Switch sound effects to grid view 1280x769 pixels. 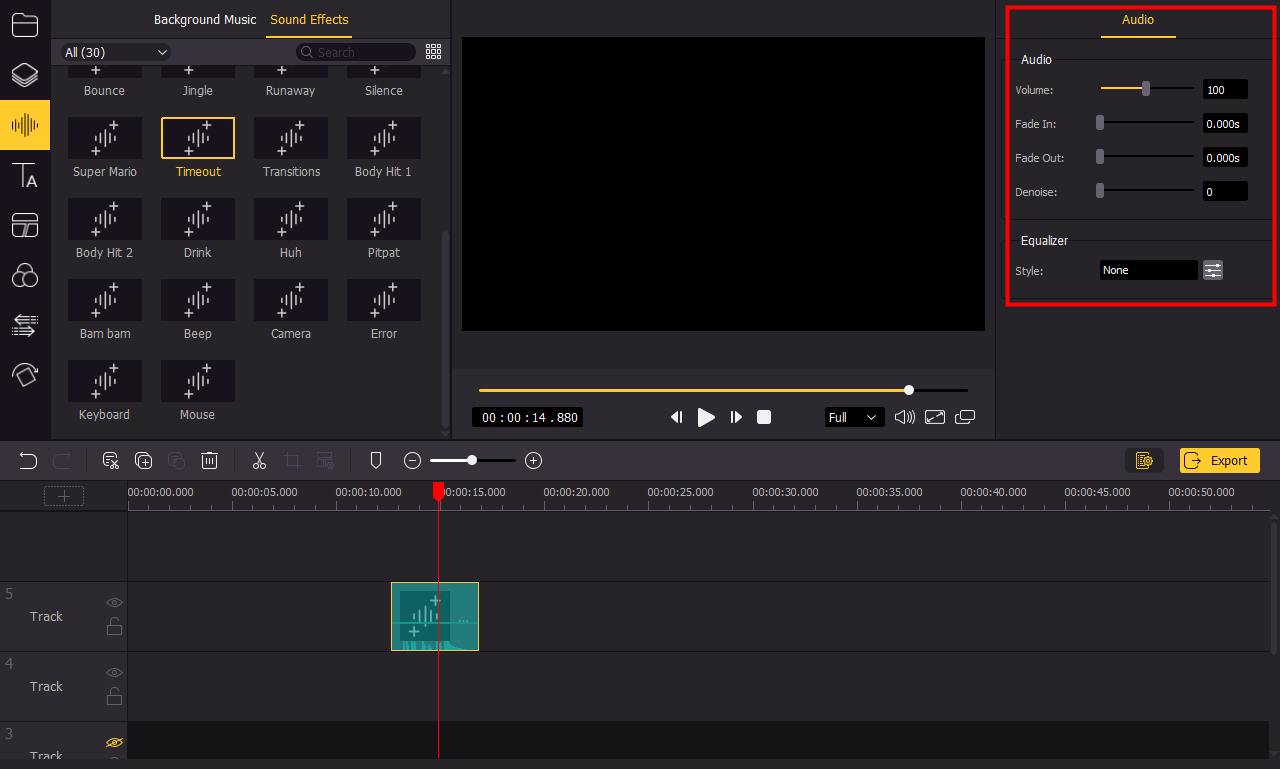point(433,52)
